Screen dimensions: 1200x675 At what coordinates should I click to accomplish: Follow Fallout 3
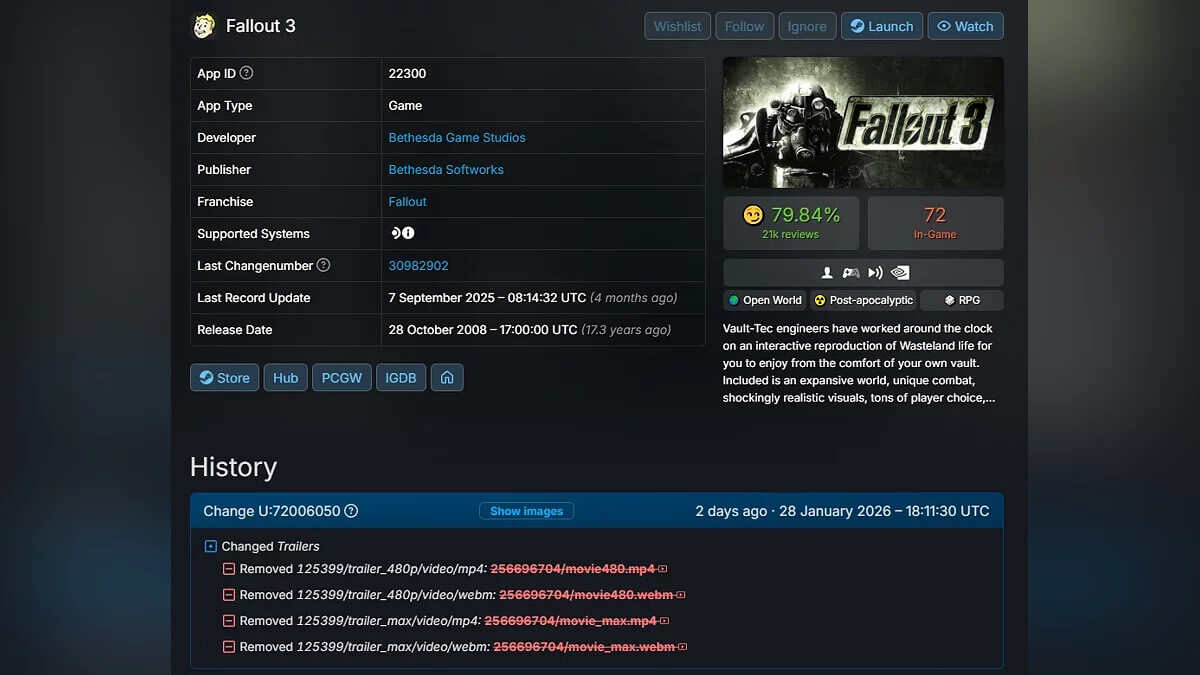click(744, 26)
